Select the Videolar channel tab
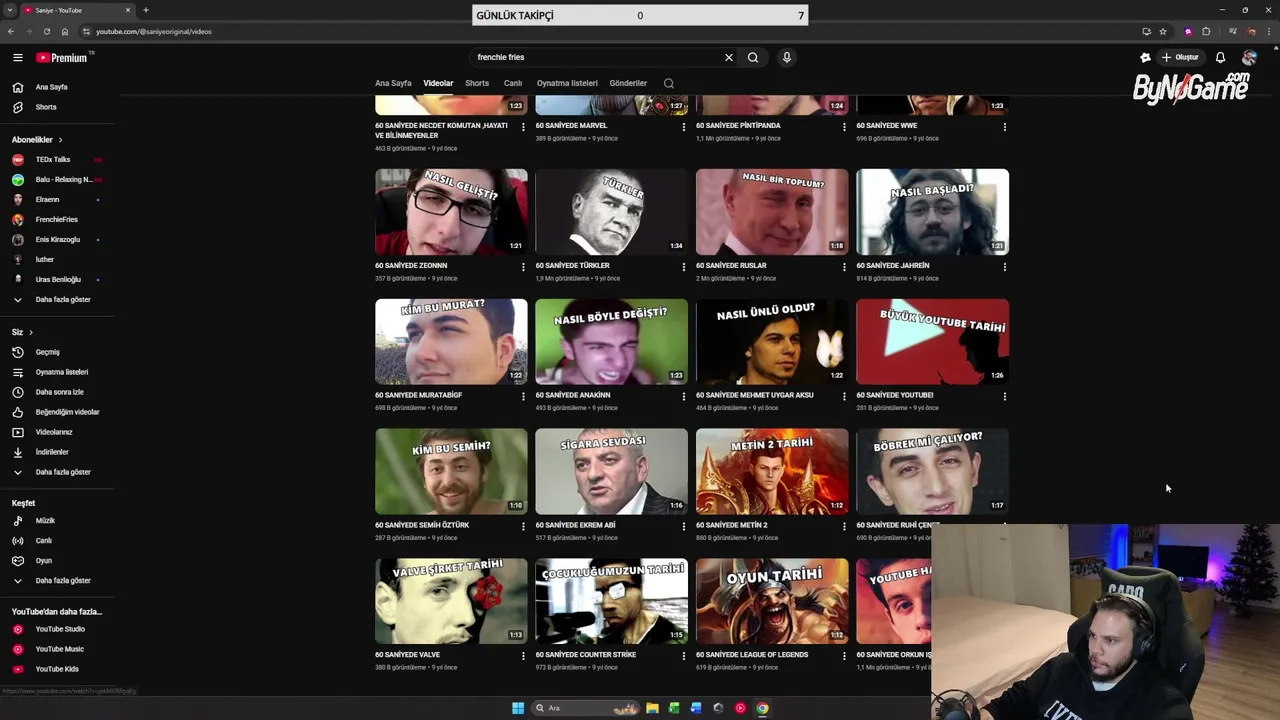The width and height of the screenshot is (1280, 720). point(438,83)
